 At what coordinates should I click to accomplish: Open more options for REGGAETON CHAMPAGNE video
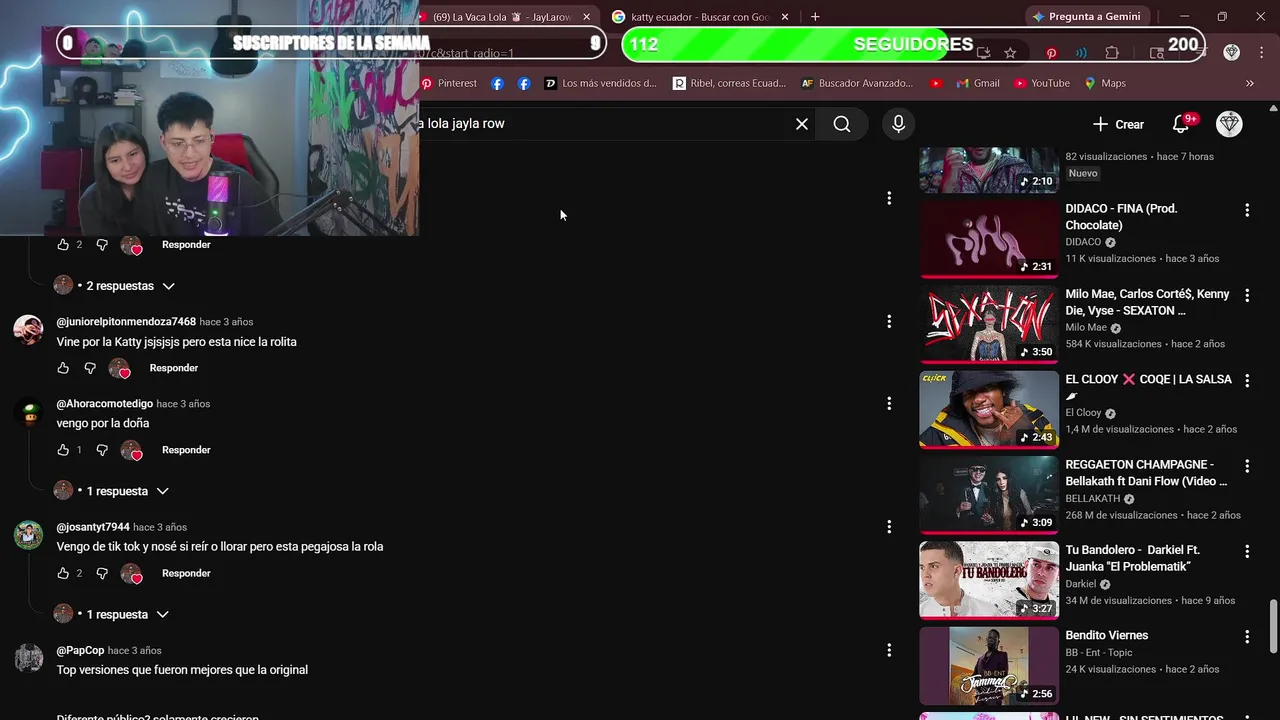[1247, 466]
